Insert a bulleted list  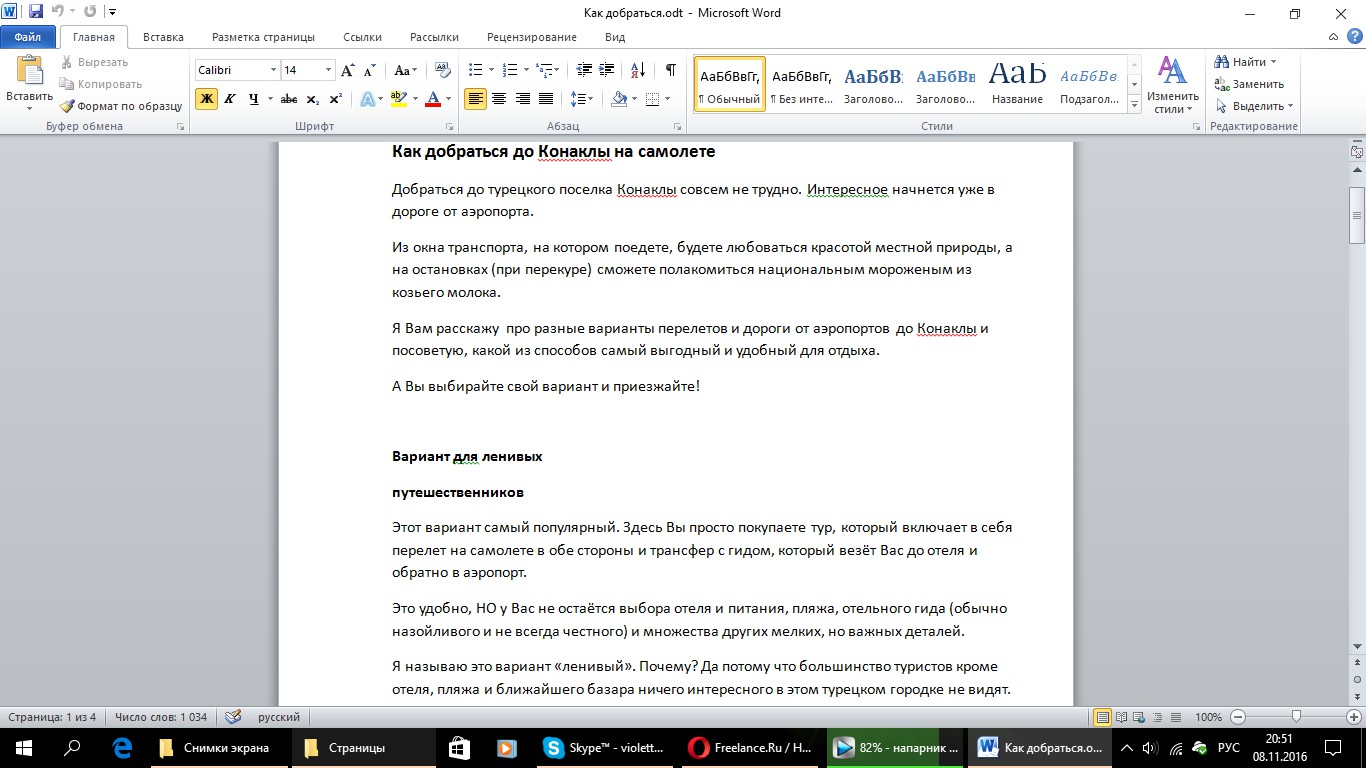pyautogui.click(x=476, y=70)
